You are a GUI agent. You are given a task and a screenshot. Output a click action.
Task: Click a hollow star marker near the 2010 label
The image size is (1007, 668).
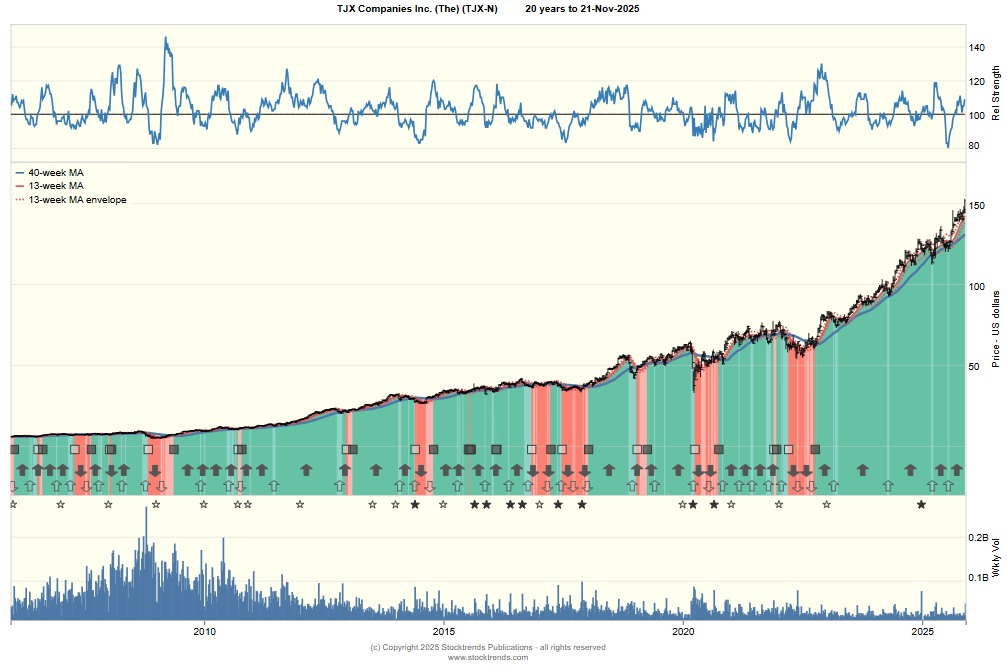tap(205, 504)
